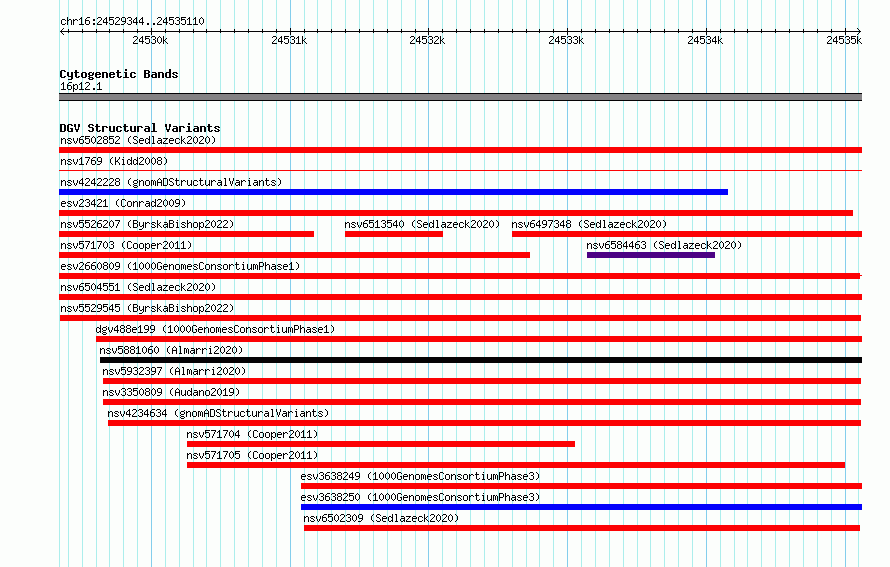This screenshot has height=567, width=890.
Task: Click the blue bar of esv3638250
Action: [x=581, y=507]
